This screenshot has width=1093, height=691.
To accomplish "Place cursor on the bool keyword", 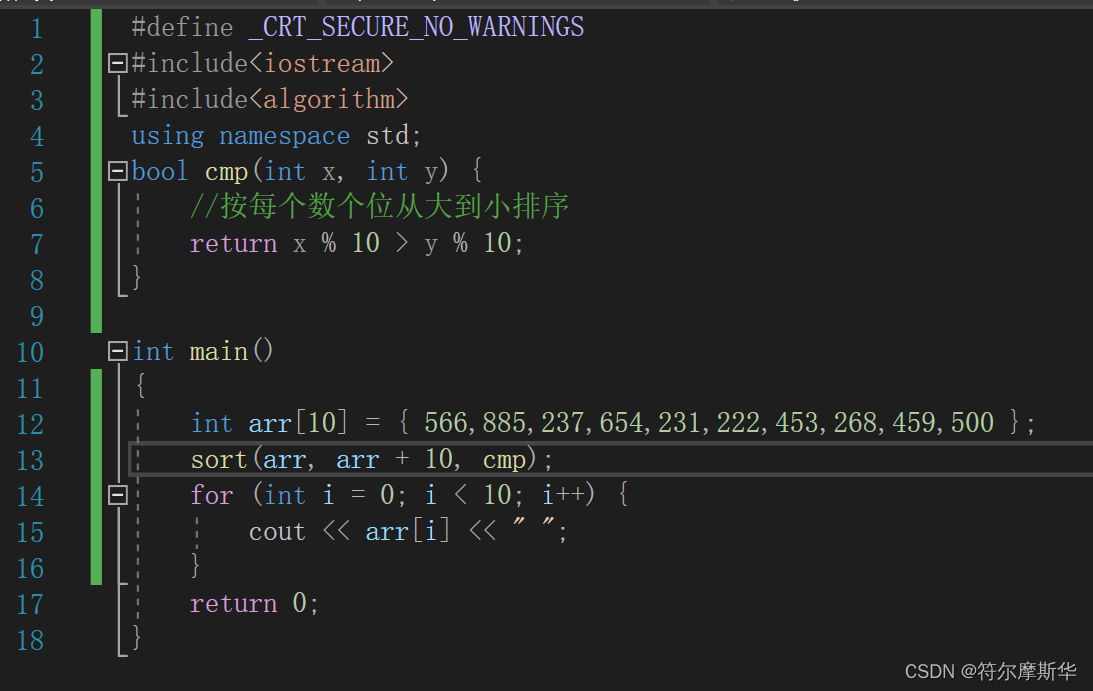I will tap(158, 170).
